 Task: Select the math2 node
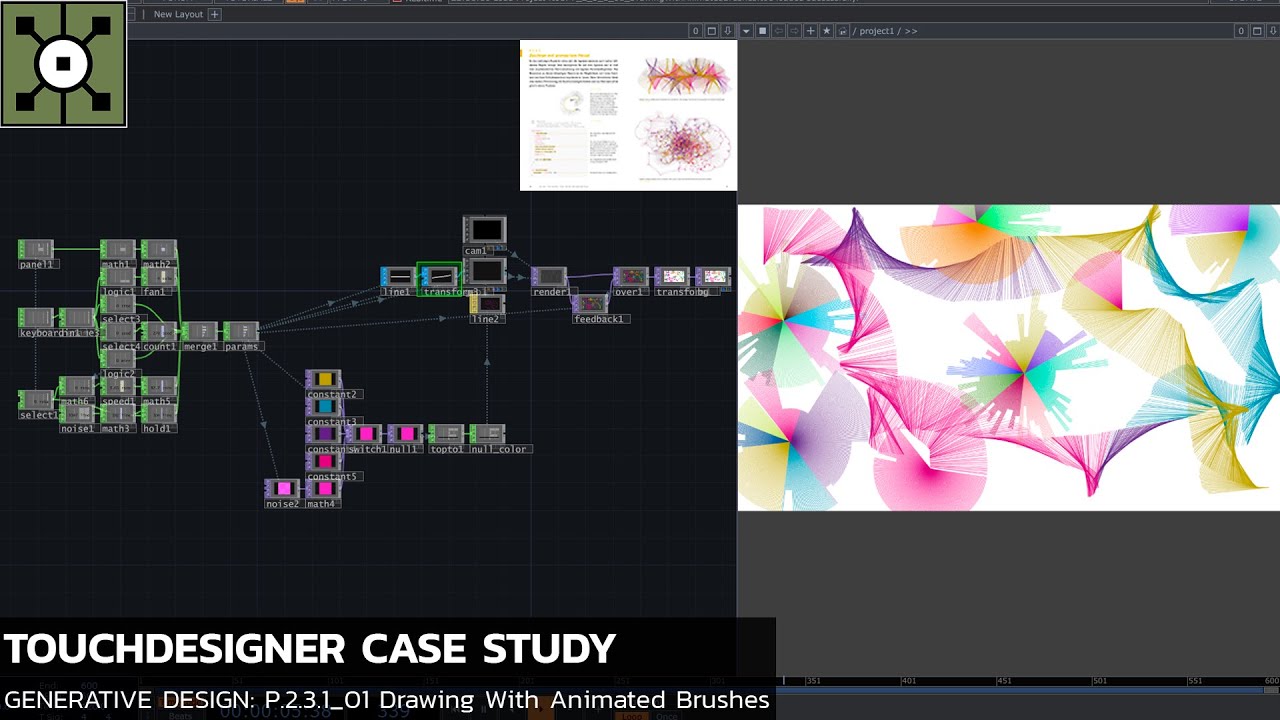159,250
